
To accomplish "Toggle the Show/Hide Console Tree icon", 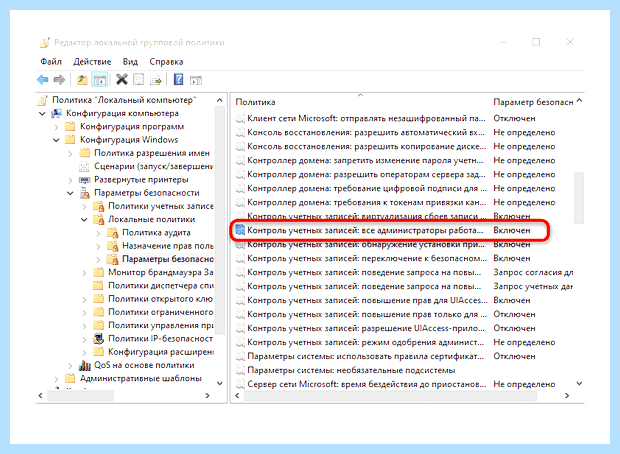I will 100,80.
